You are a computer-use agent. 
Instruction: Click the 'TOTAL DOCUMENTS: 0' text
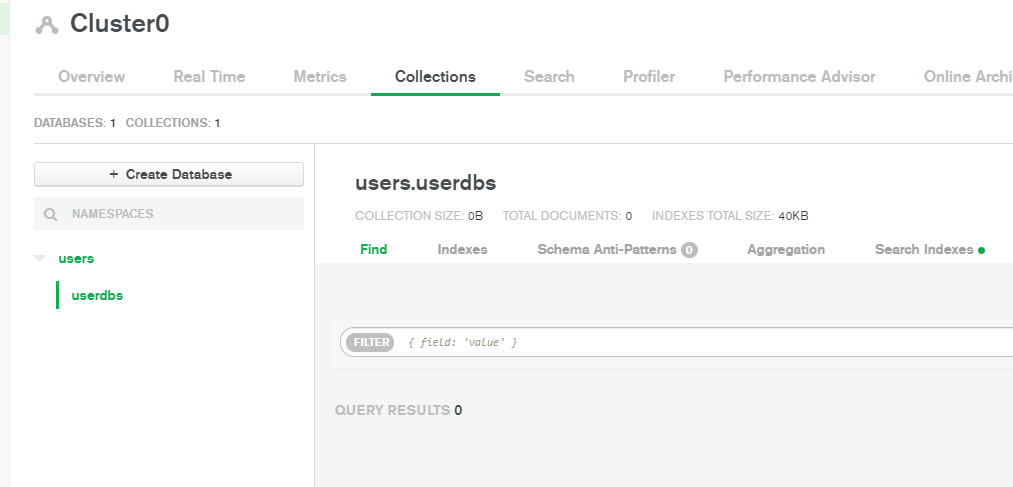(x=567, y=216)
